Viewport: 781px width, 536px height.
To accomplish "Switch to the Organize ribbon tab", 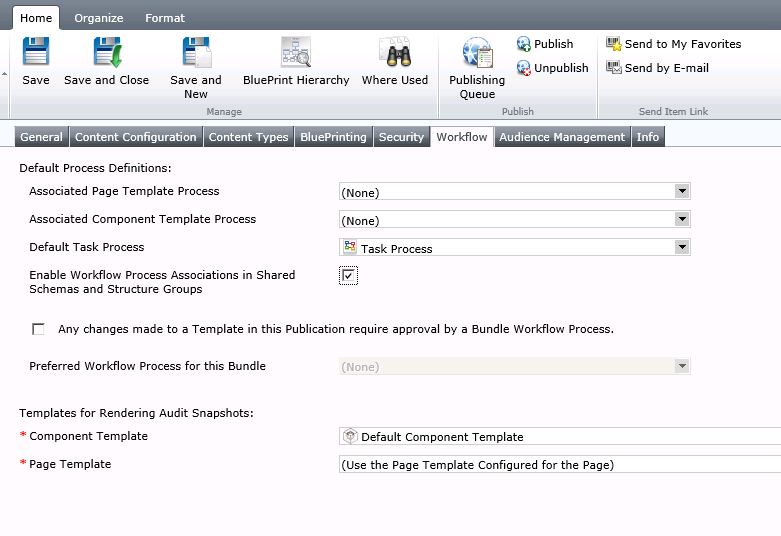I will click(99, 18).
